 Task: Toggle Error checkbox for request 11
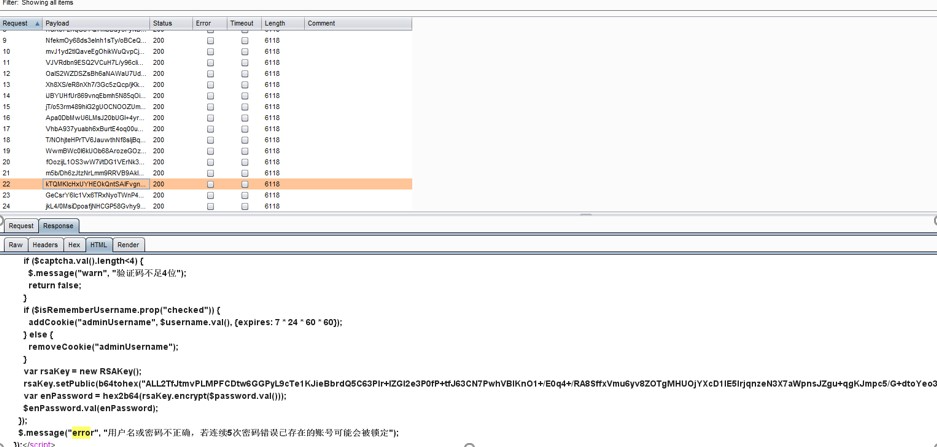[210, 63]
